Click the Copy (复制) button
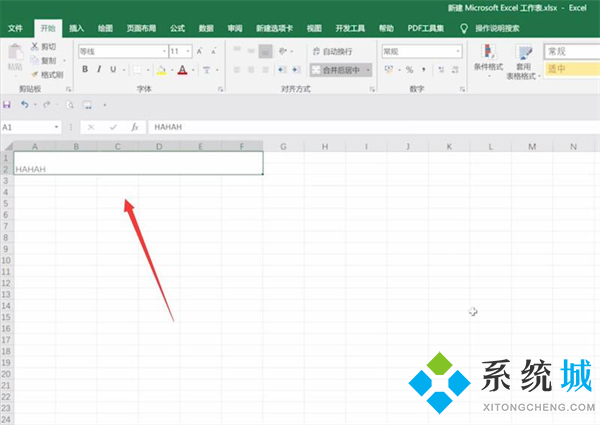This screenshot has width=600, height=425. [44, 60]
